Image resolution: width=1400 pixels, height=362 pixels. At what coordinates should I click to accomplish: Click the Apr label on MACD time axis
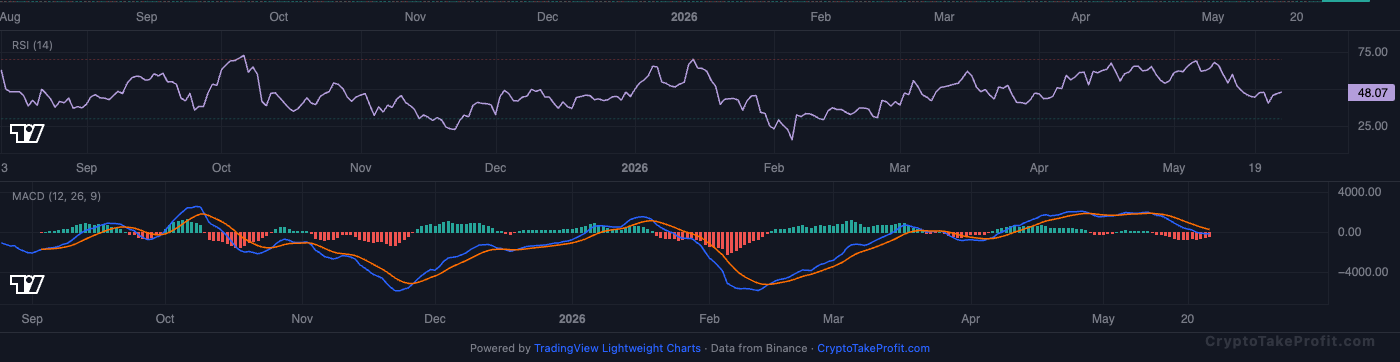tap(971, 319)
